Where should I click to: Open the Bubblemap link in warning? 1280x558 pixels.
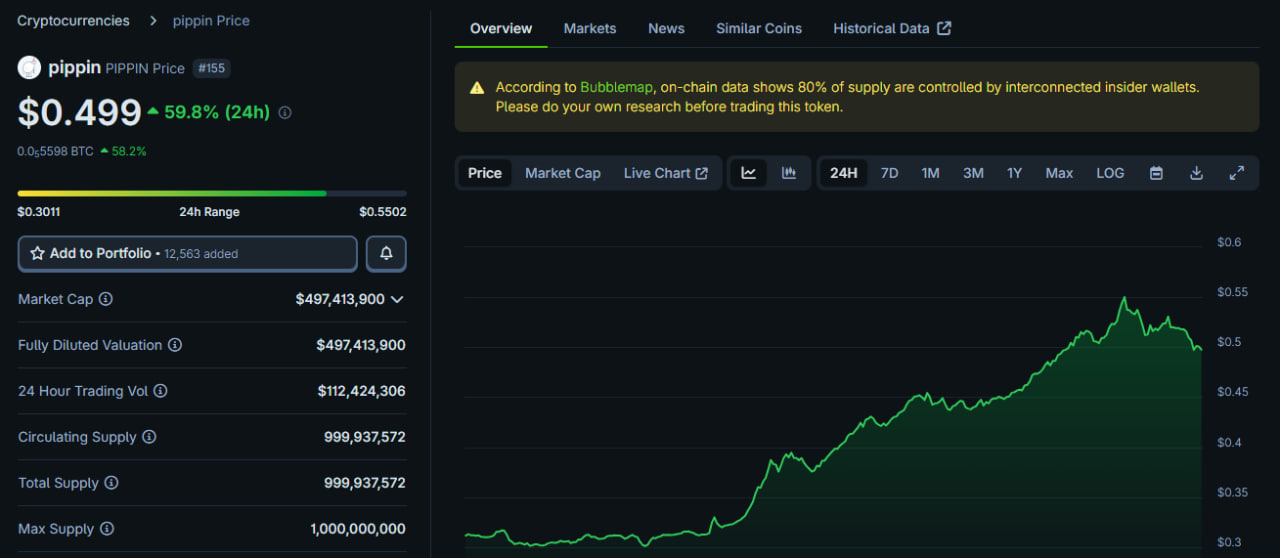pos(617,87)
